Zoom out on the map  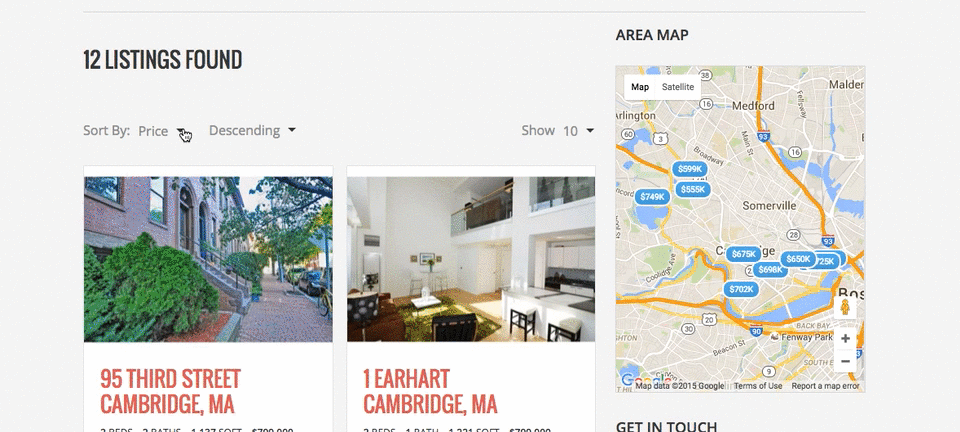845,361
